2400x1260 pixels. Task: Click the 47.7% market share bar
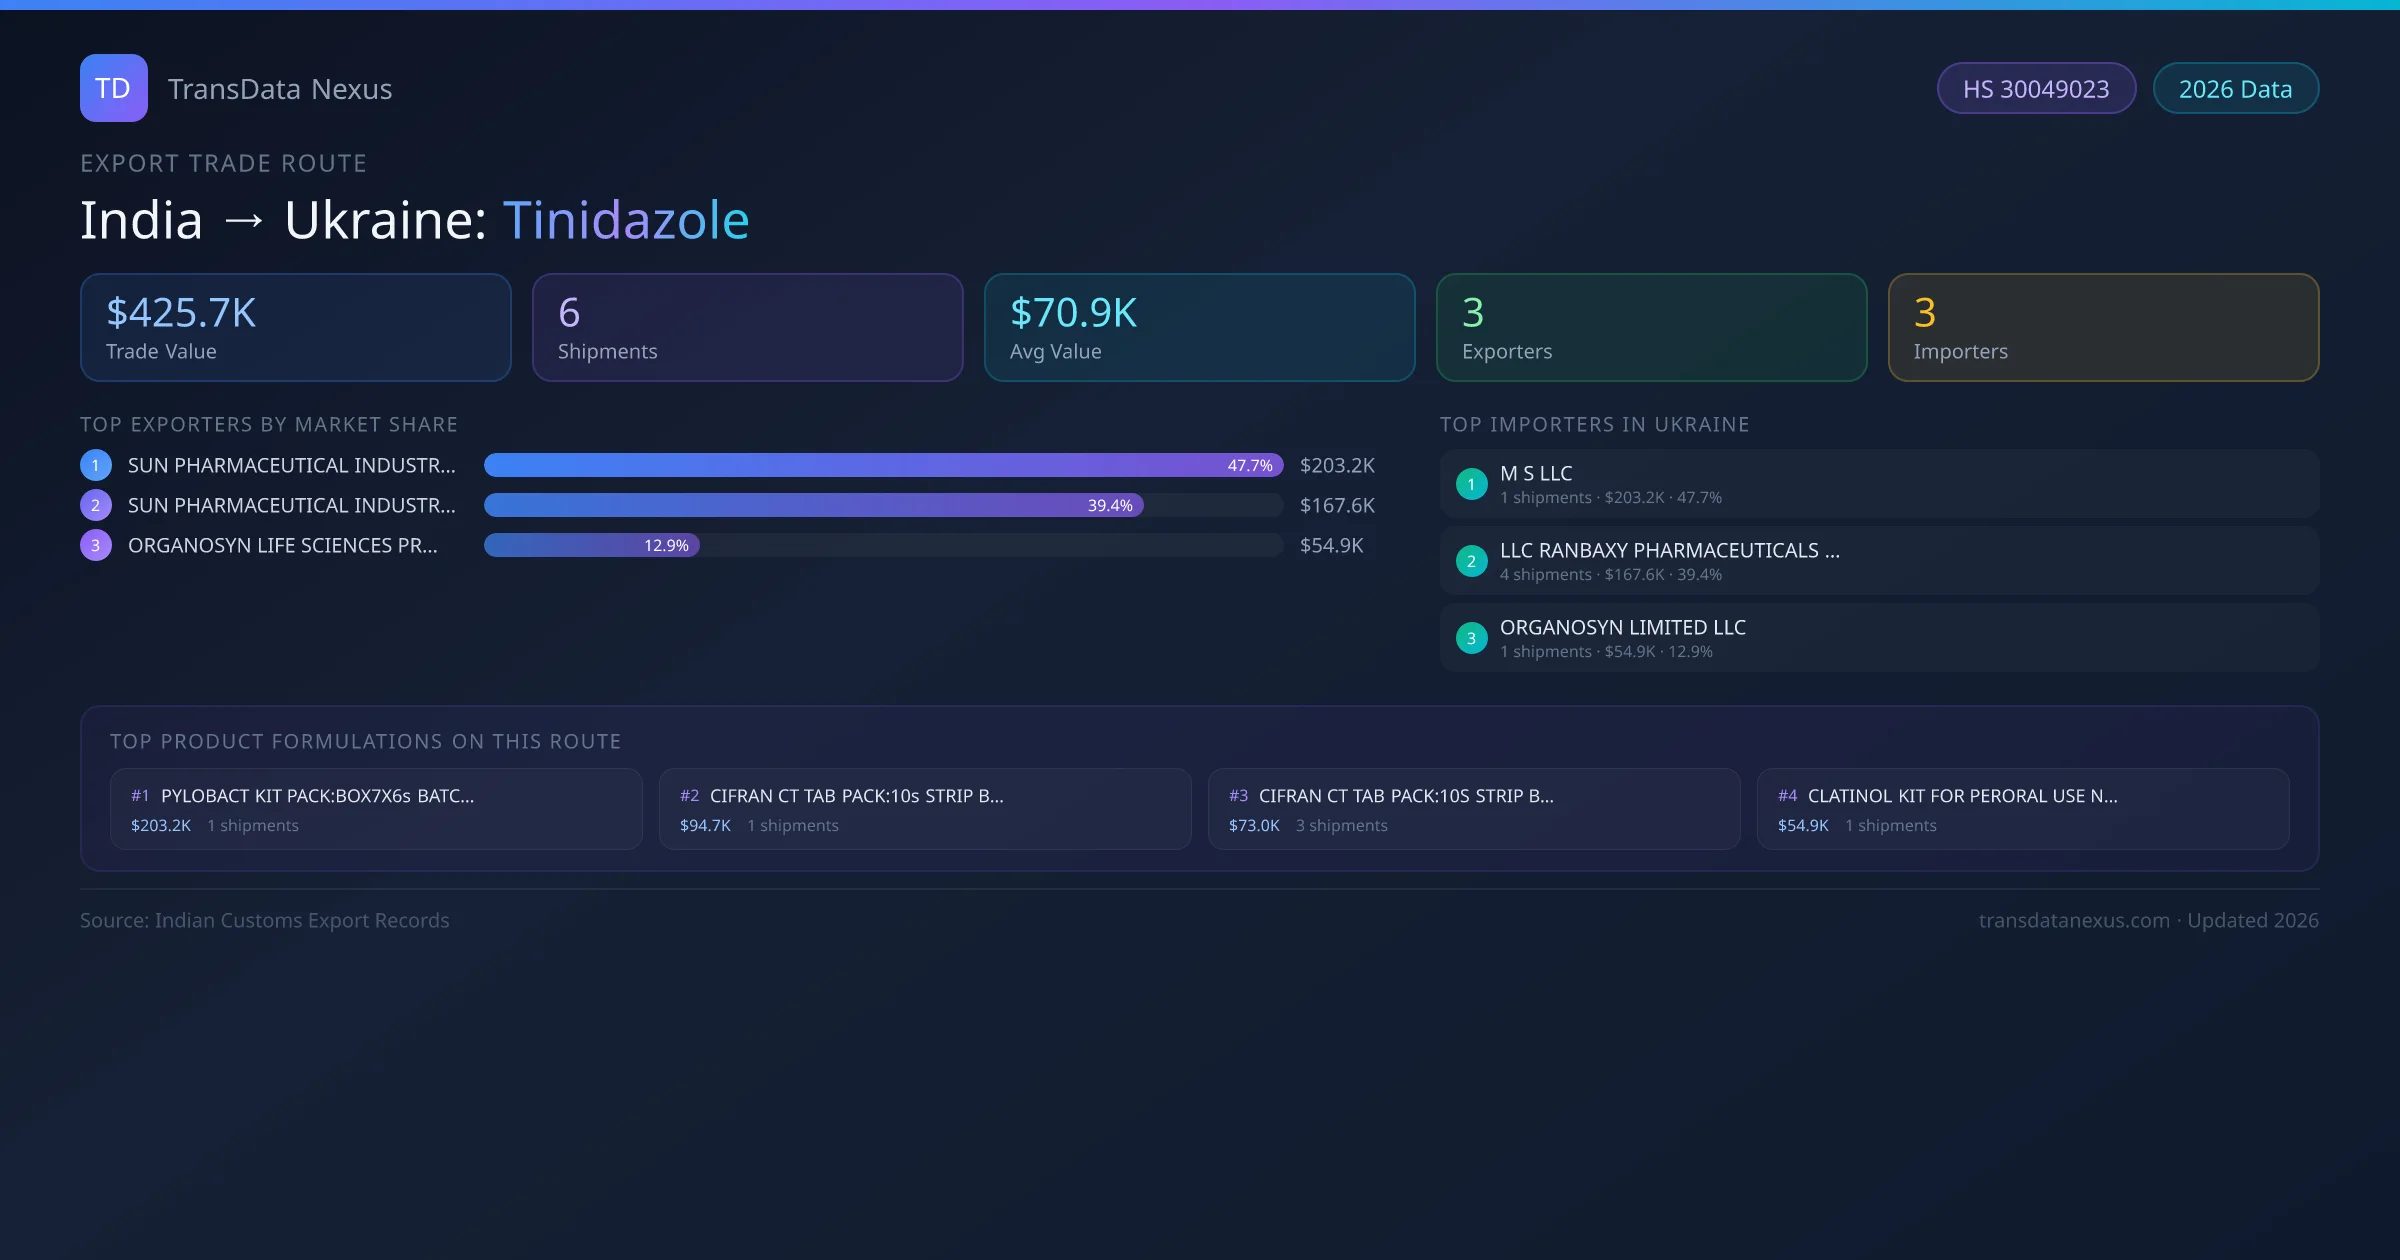[883, 465]
